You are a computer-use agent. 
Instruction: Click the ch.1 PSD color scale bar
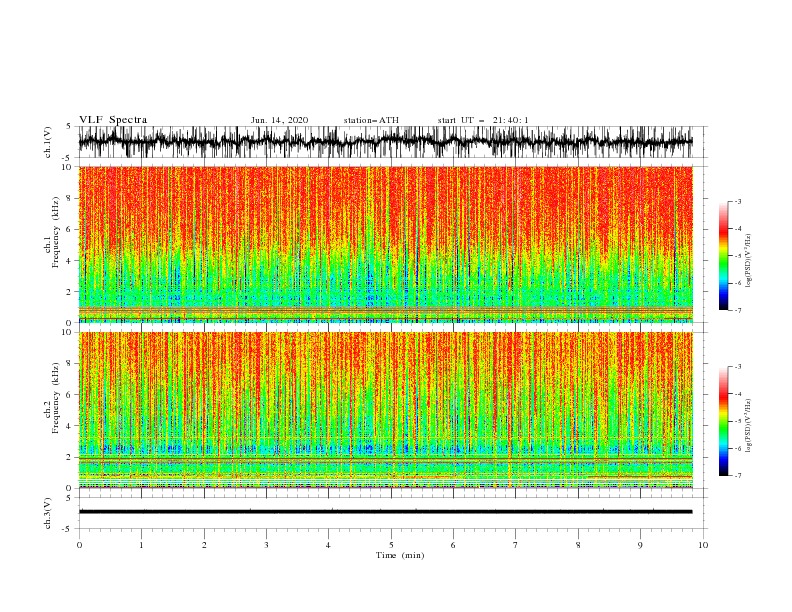(723, 256)
